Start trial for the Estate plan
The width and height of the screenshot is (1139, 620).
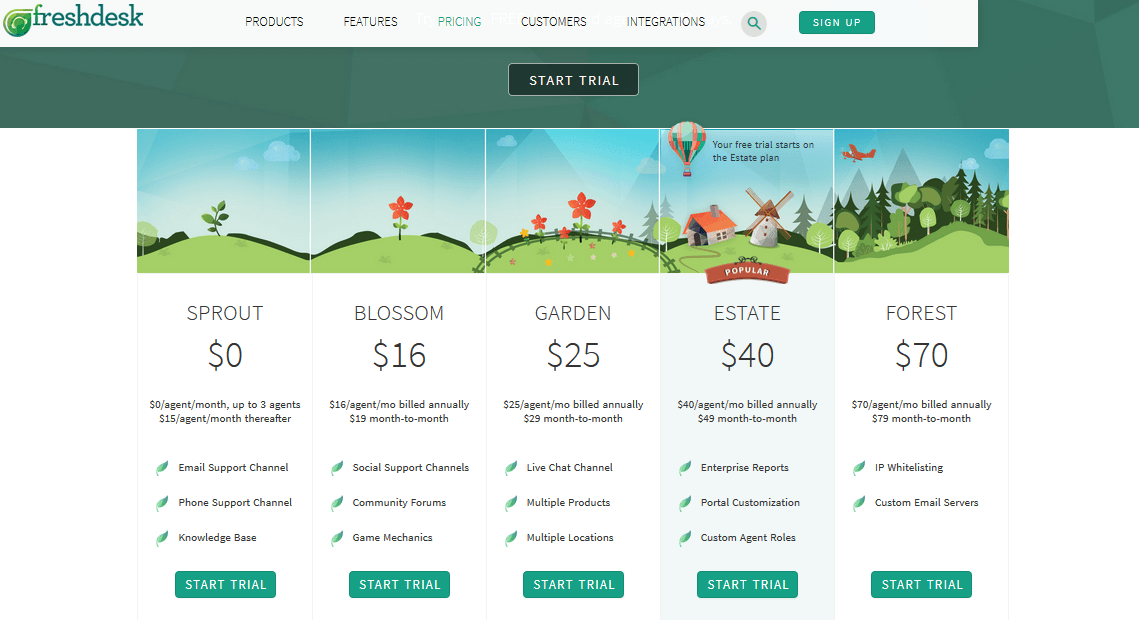(747, 584)
